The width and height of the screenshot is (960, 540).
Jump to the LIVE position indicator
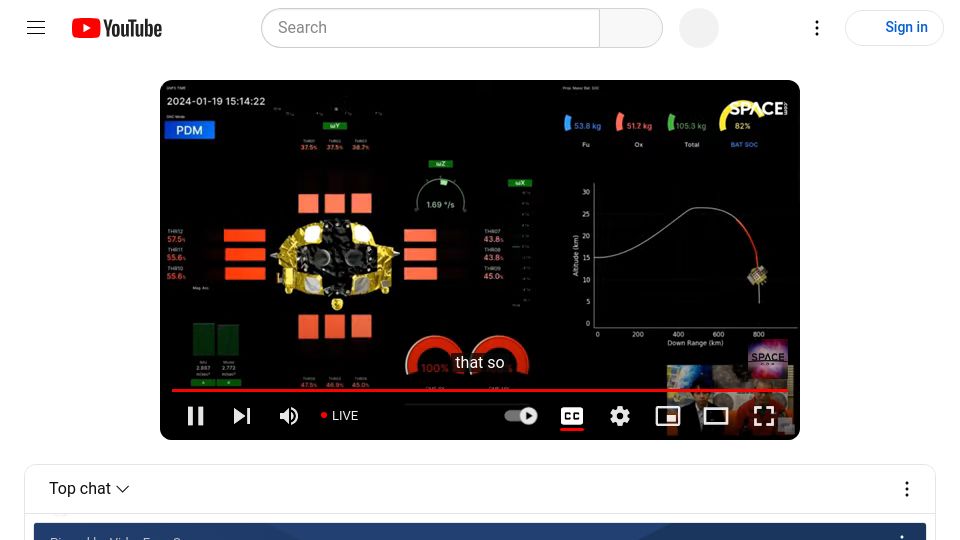click(x=339, y=416)
